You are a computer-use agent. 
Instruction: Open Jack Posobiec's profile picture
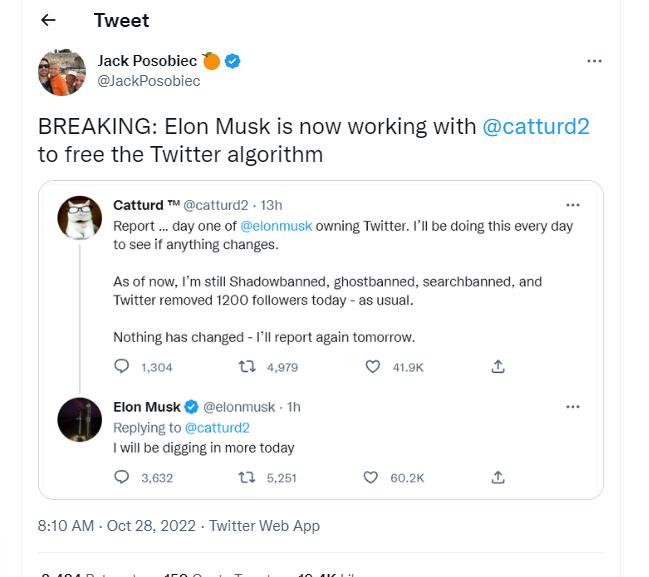62,72
